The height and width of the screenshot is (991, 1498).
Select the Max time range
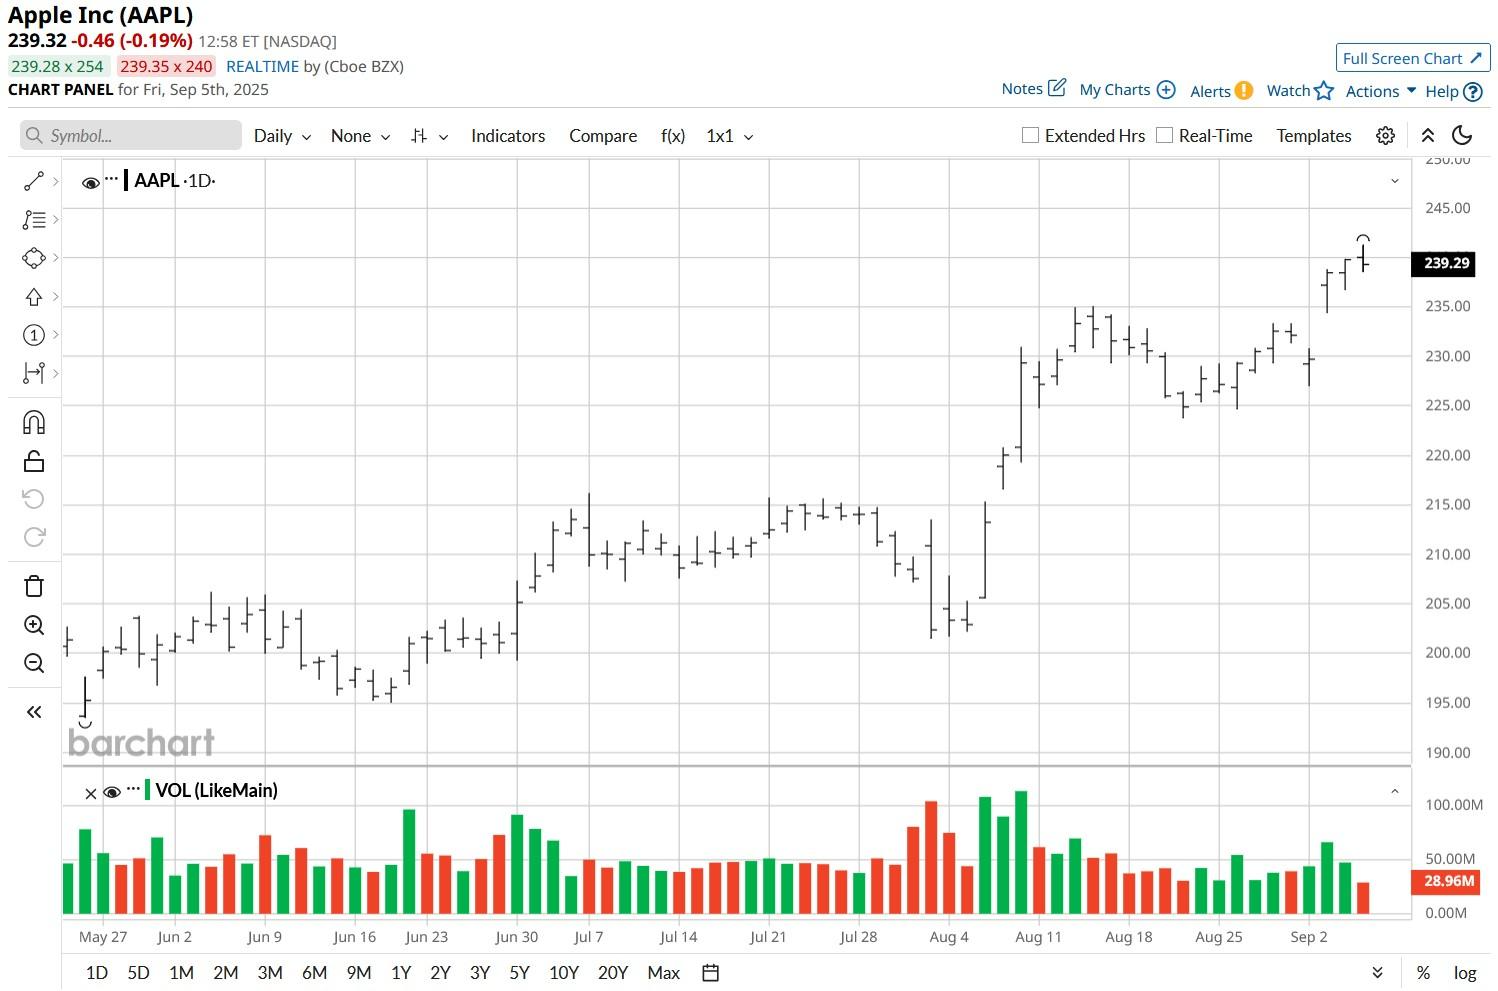(x=663, y=973)
